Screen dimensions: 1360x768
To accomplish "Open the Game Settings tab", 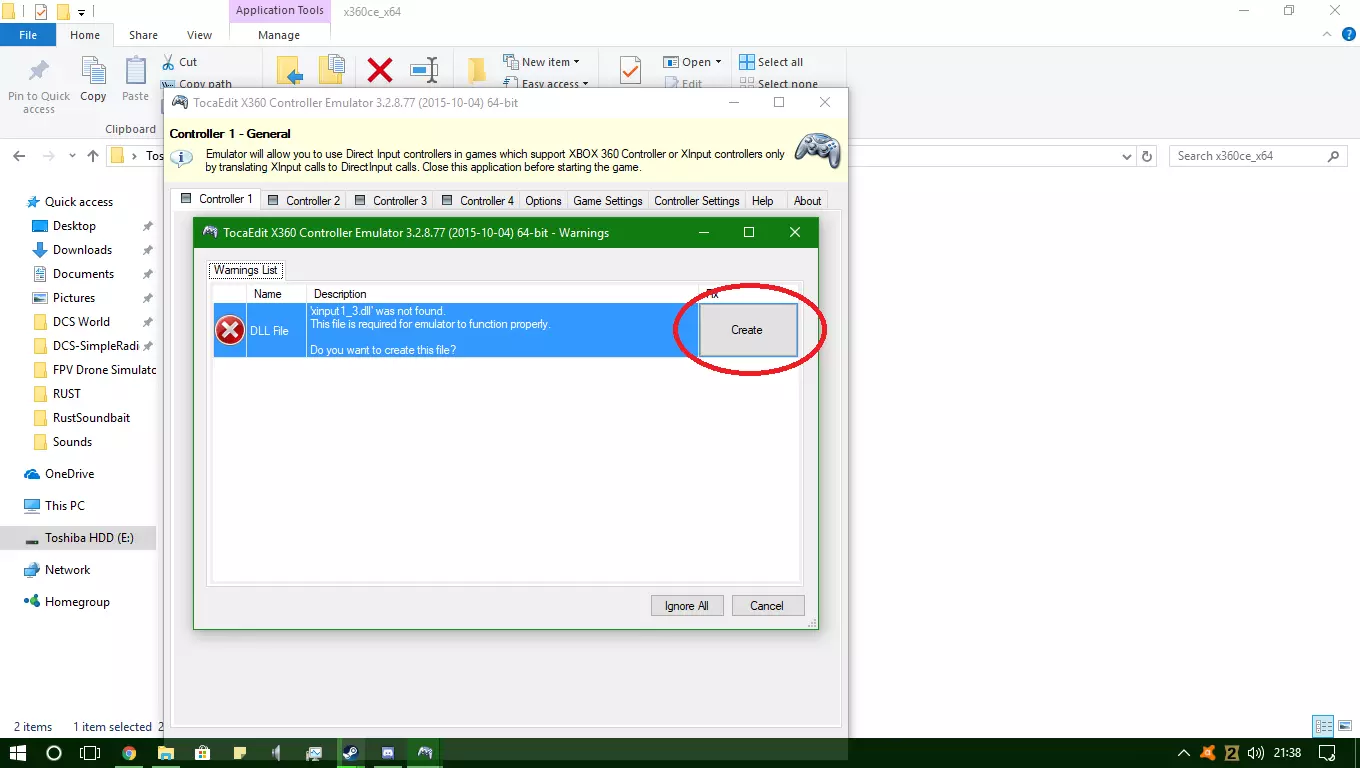I will [608, 200].
